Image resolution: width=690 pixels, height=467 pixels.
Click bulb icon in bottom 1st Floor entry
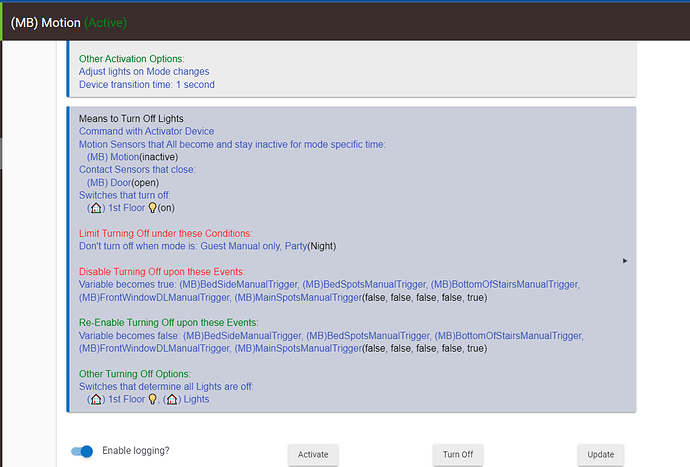[x=153, y=399]
